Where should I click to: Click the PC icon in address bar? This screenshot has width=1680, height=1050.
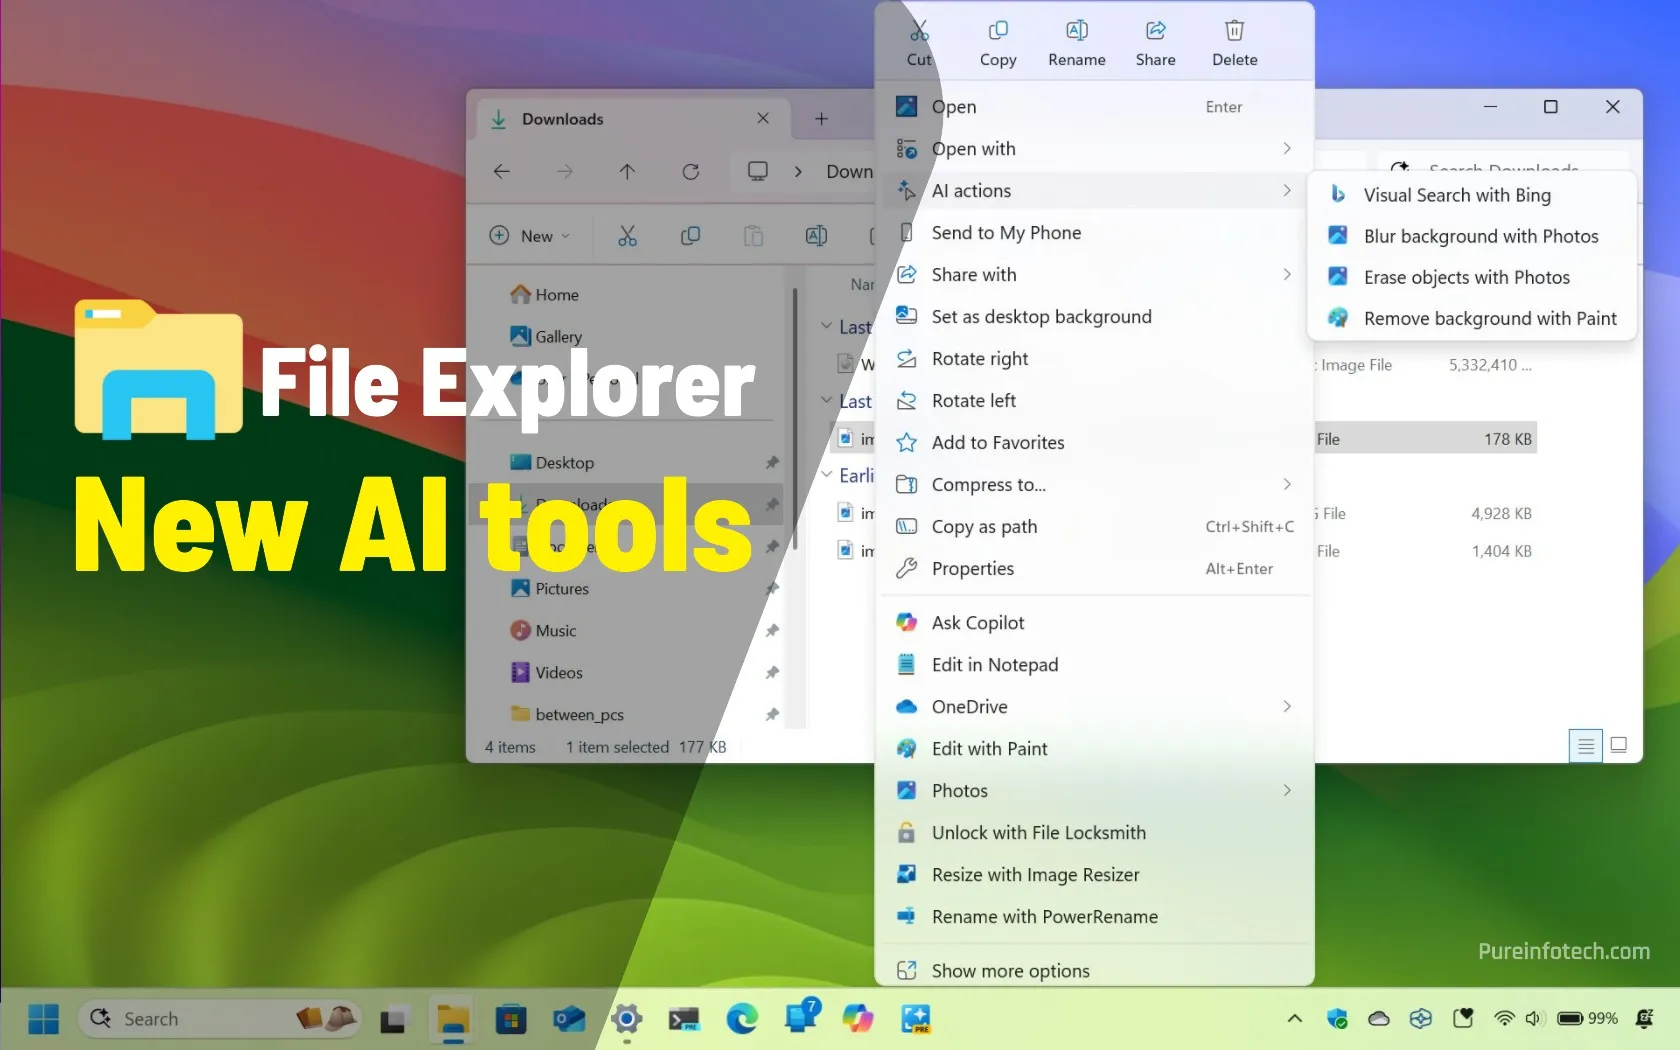coord(758,171)
